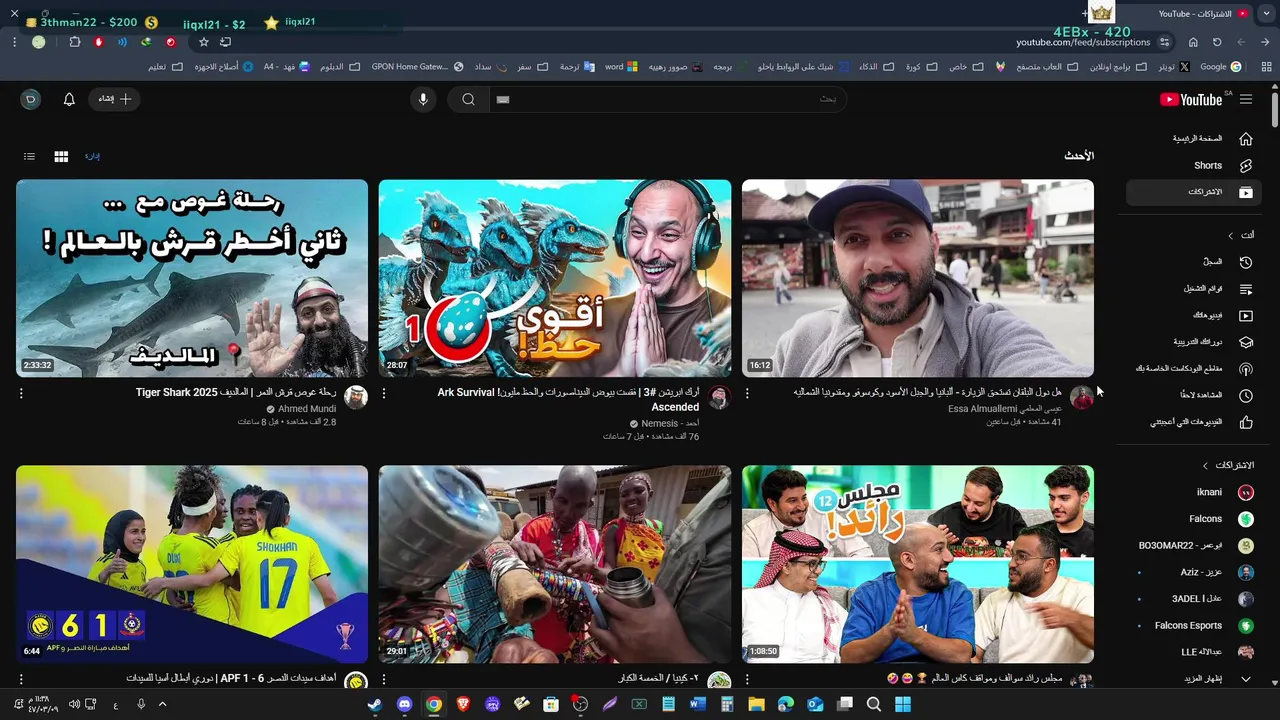The image size is (1280, 720).
Task: Open the Ahmed Mundi channel avatar
Action: [356, 397]
